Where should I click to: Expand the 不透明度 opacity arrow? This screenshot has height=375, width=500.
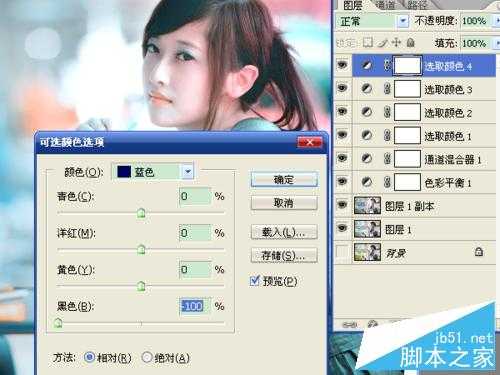[x=496, y=21]
